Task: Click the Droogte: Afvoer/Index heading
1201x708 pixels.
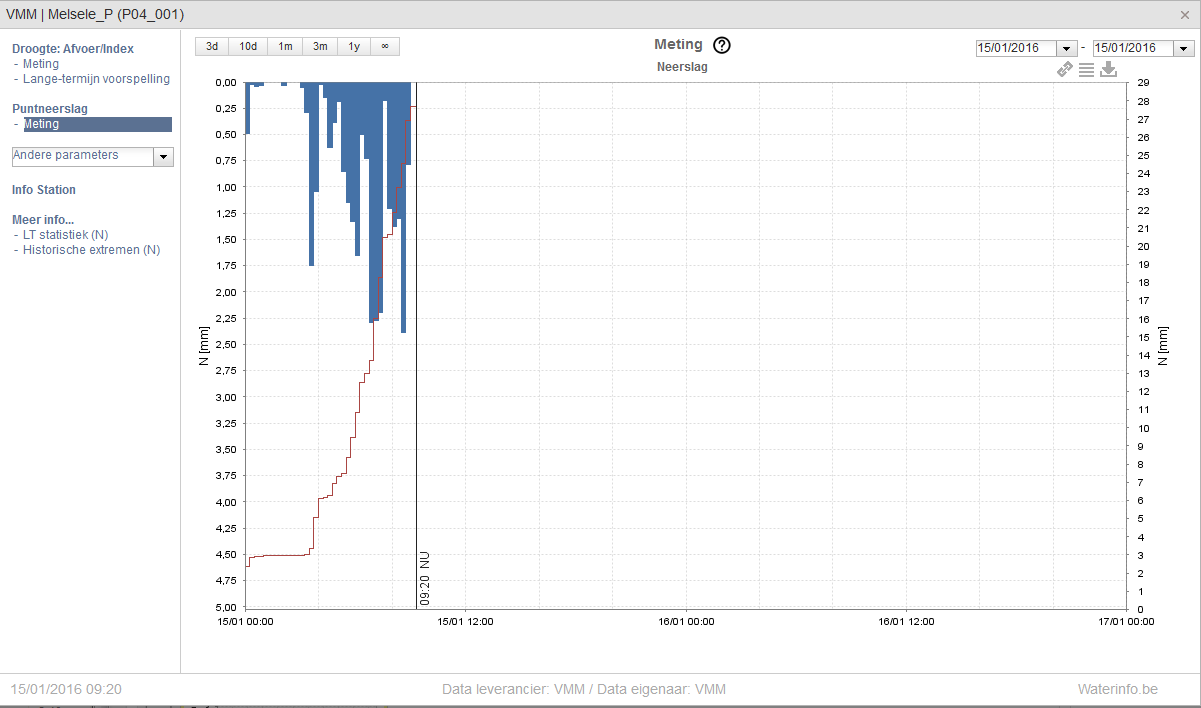Action: pyautogui.click(x=73, y=49)
